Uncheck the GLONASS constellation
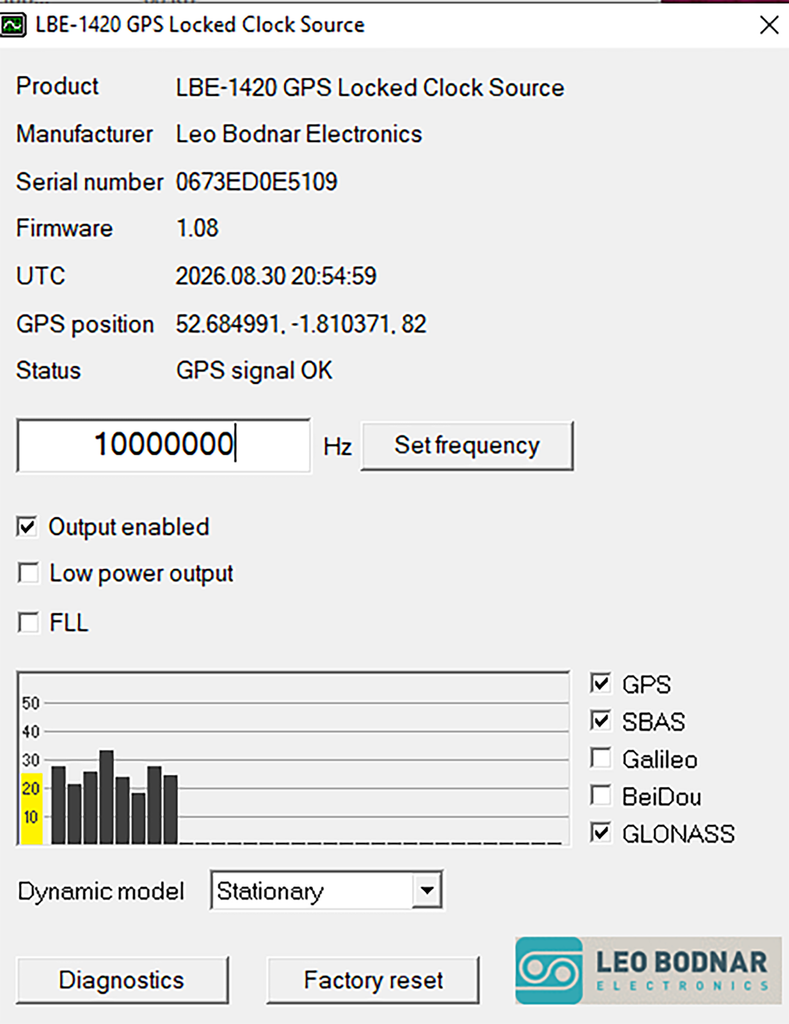This screenshot has height=1024, width=789. coord(600,833)
